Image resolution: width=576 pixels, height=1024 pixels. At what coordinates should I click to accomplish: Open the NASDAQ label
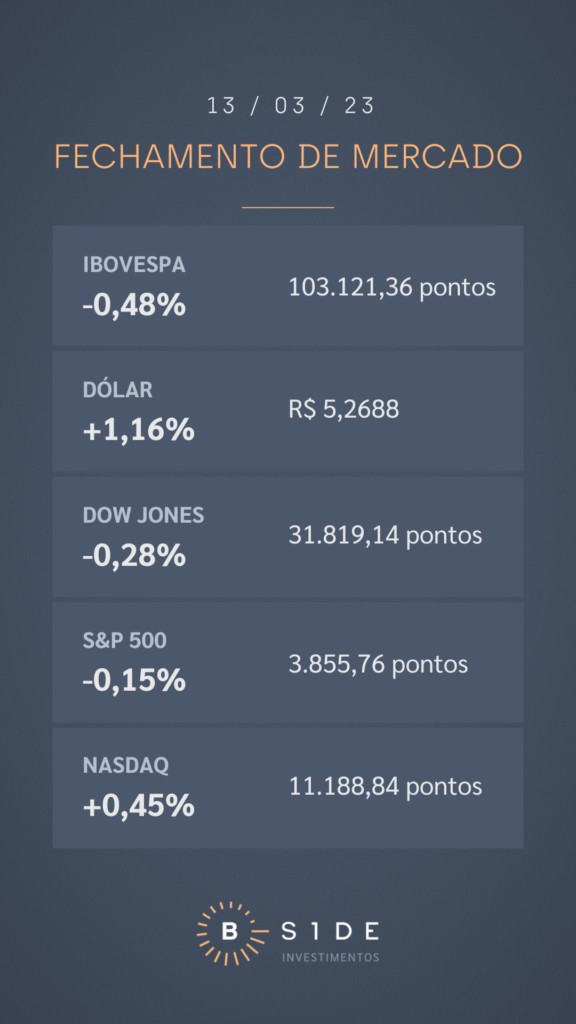coord(125,765)
